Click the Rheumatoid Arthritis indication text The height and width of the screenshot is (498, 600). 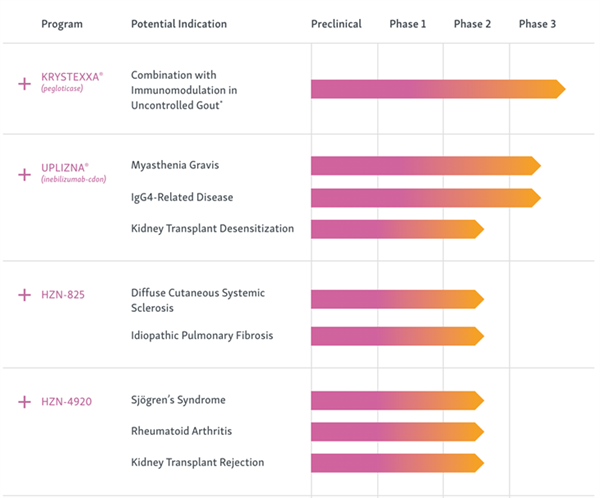click(181, 431)
